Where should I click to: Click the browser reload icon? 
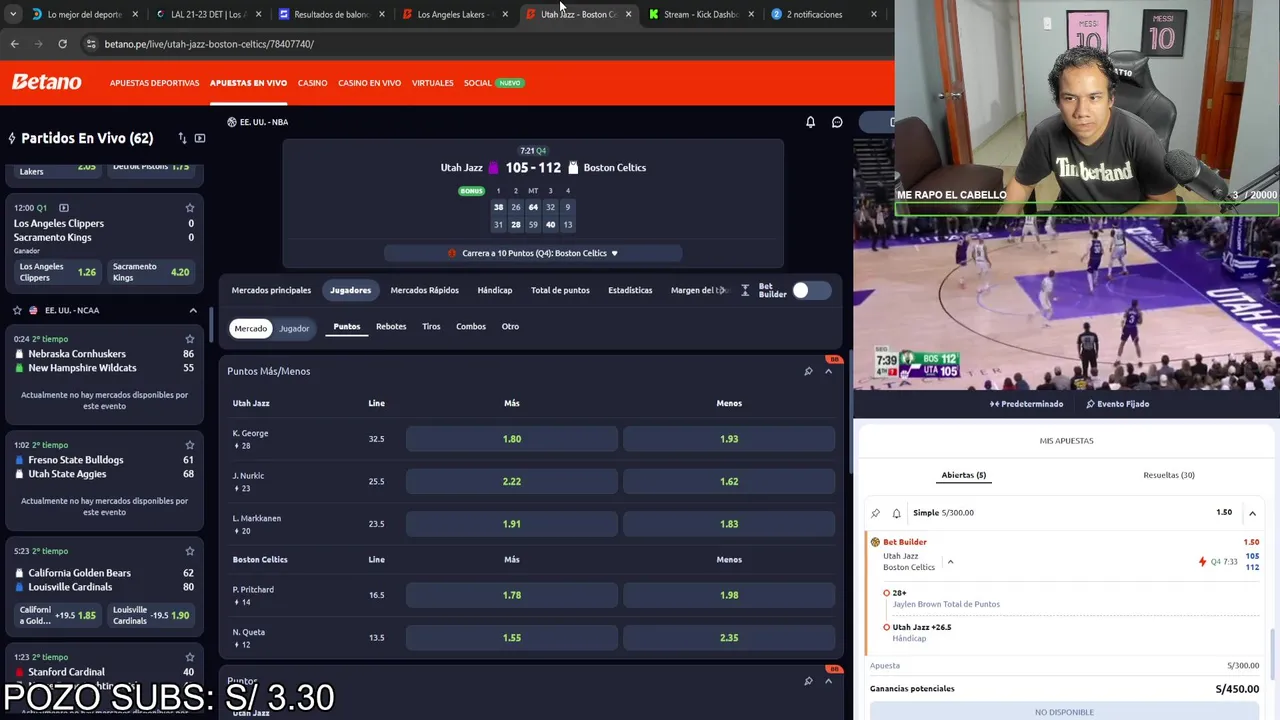pyautogui.click(x=62, y=44)
